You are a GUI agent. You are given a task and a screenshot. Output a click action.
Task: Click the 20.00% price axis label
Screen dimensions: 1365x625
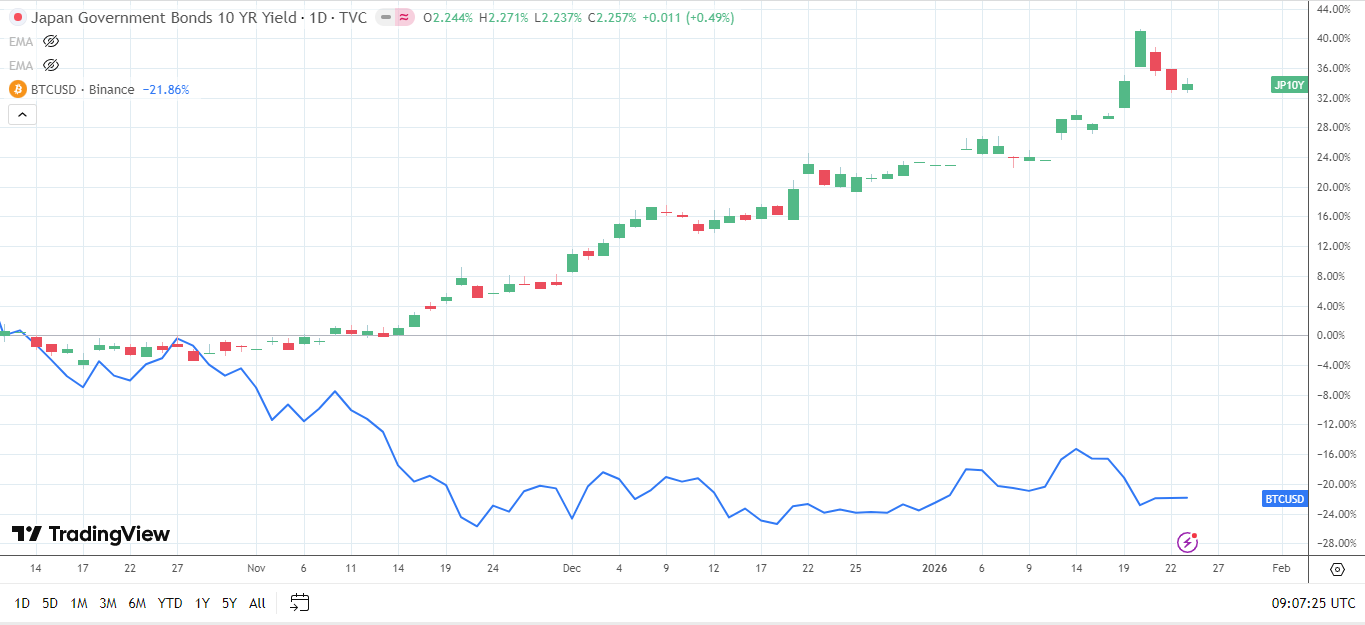(1335, 187)
